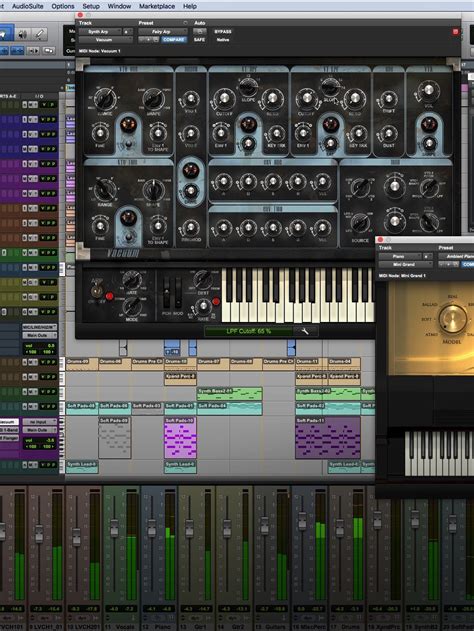Click next preset plus button
The height and width of the screenshot is (631, 474).
point(148,39)
